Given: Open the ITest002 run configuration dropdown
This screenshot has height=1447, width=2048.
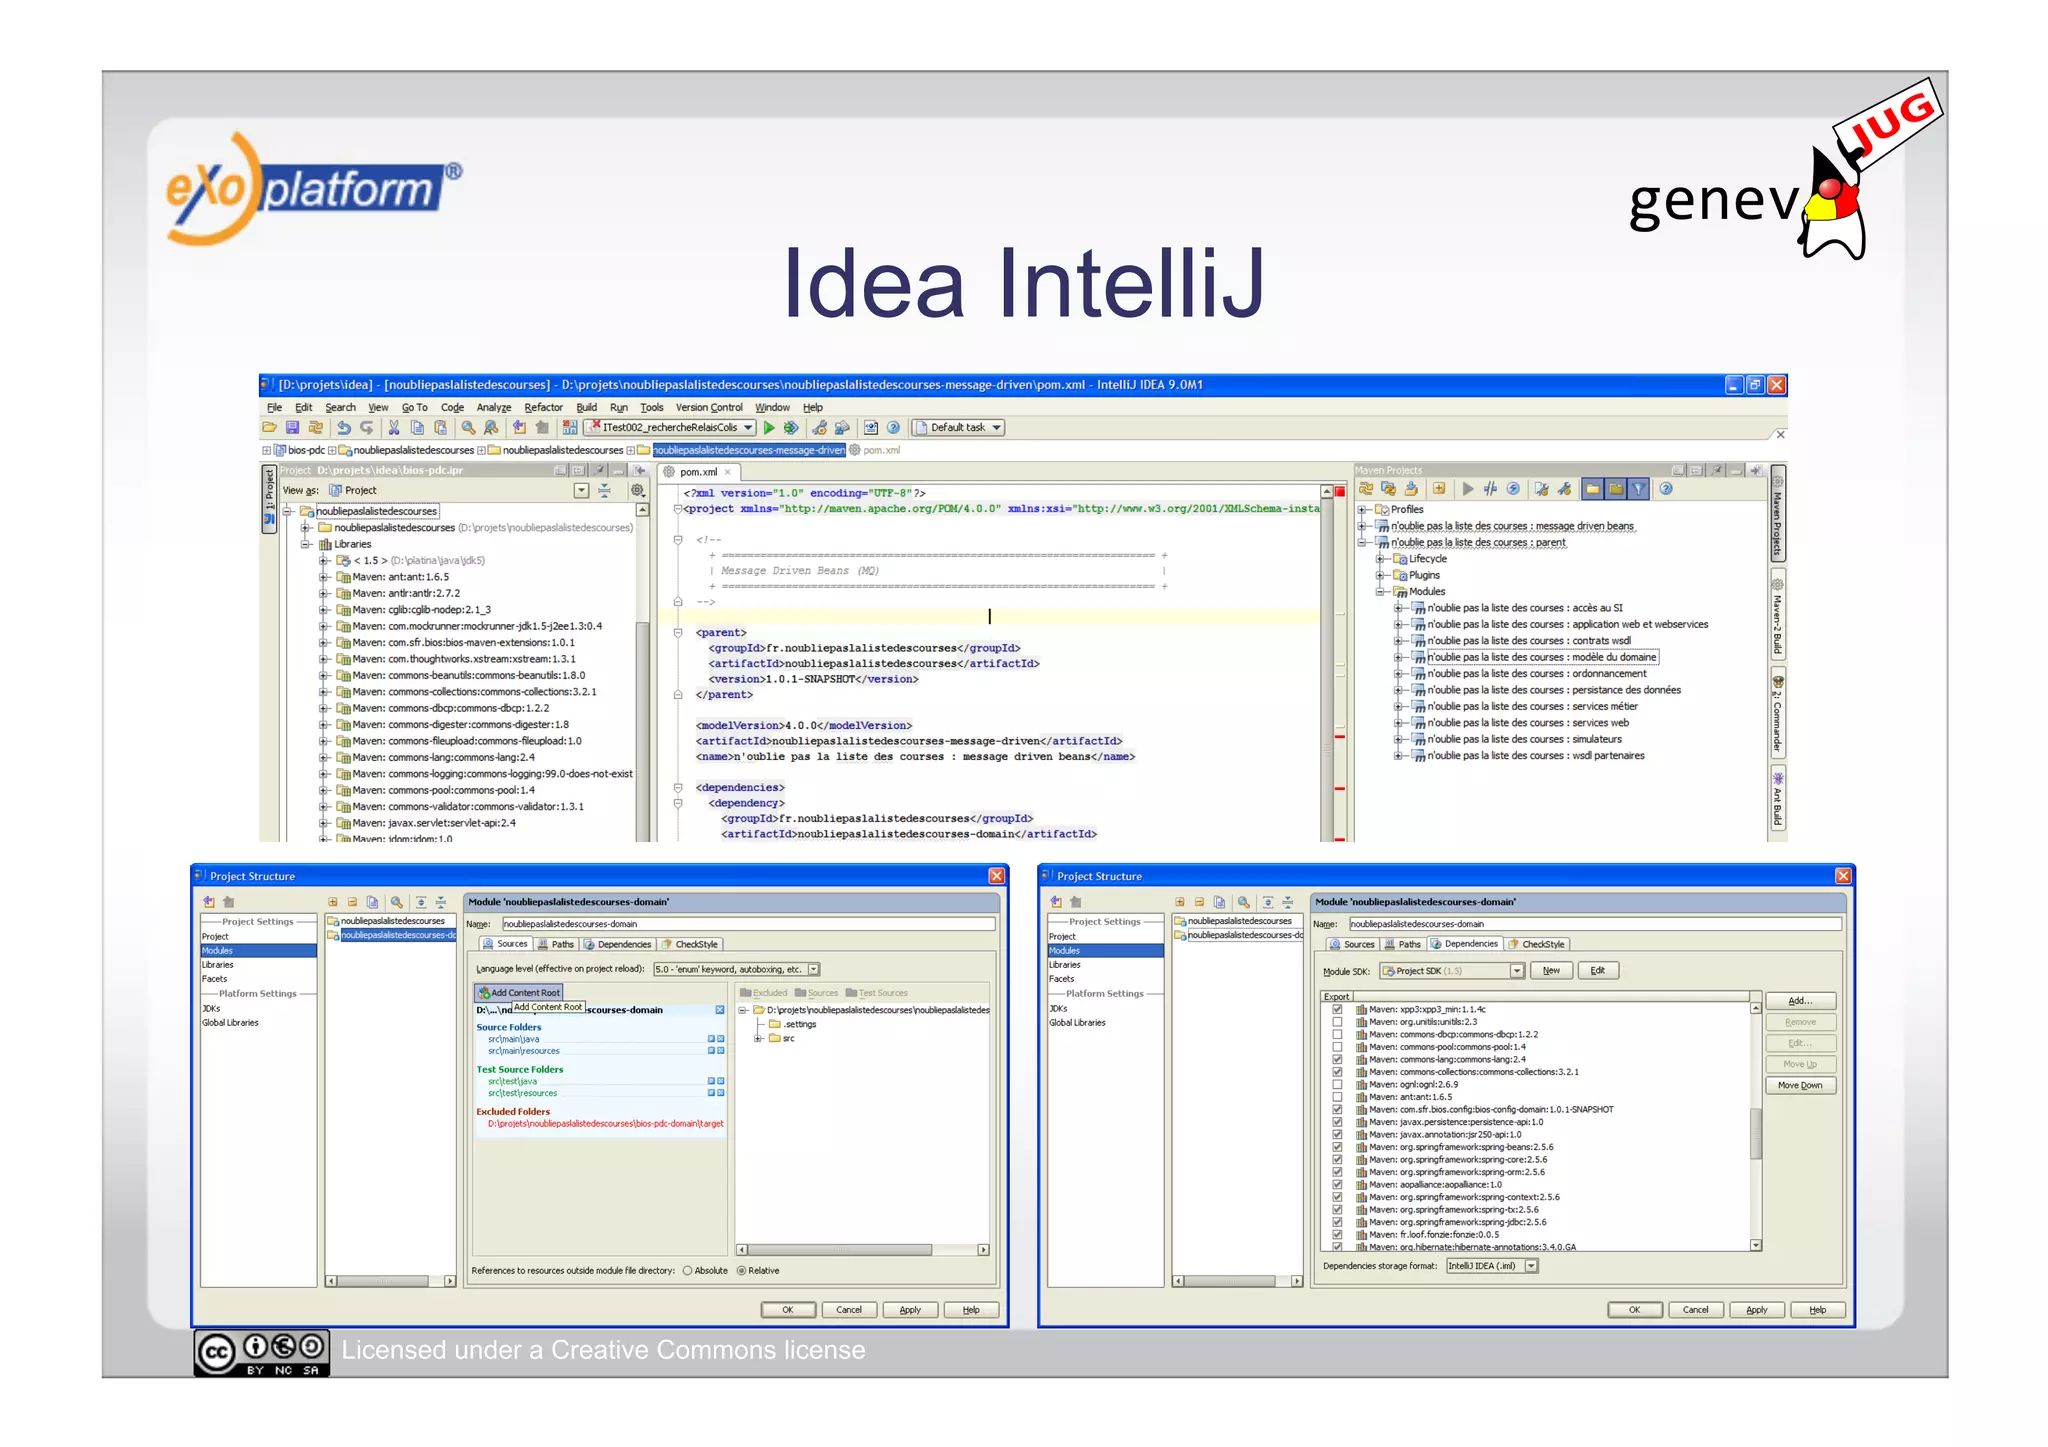Looking at the screenshot, I should click(x=749, y=428).
